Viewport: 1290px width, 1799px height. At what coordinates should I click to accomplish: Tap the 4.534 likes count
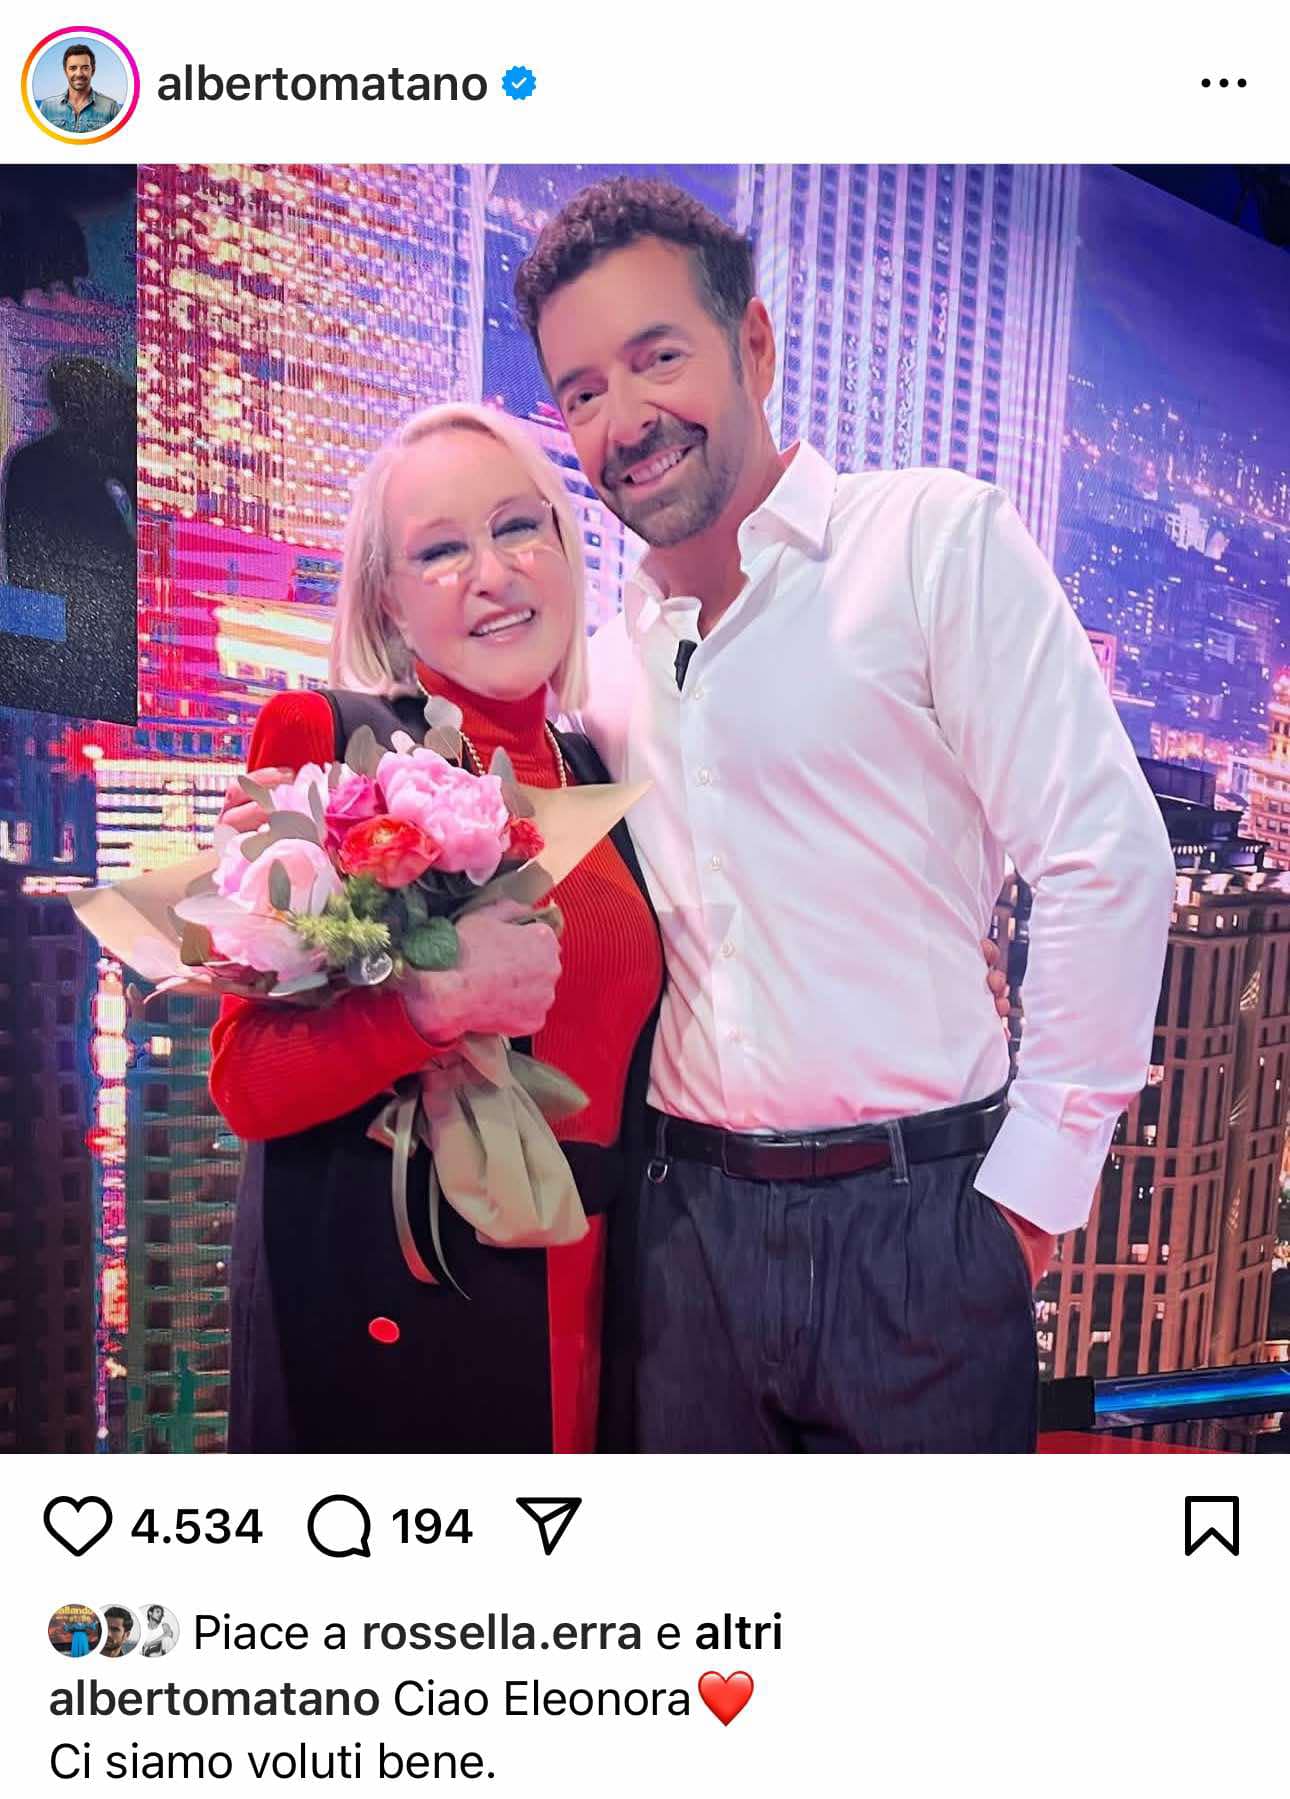[x=197, y=1528]
